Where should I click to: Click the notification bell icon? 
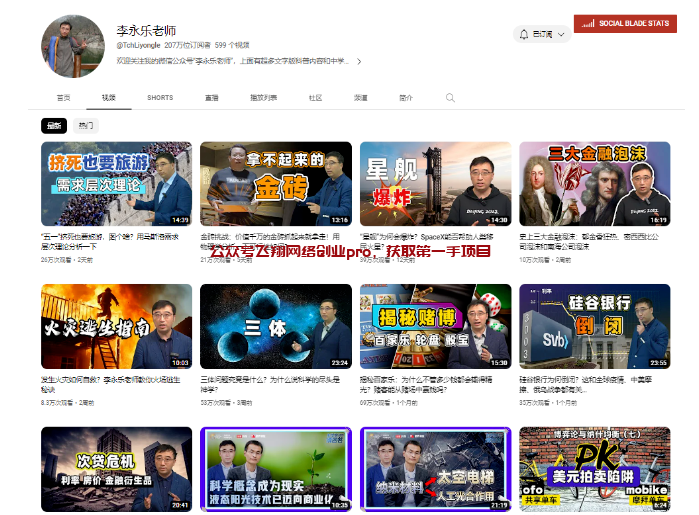pos(524,35)
